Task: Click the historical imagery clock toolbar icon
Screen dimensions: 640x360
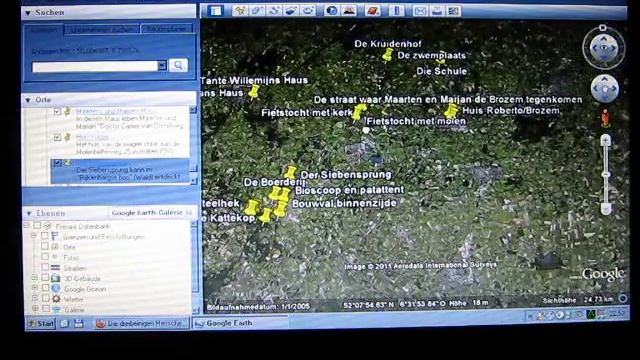Action: pos(332,11)
